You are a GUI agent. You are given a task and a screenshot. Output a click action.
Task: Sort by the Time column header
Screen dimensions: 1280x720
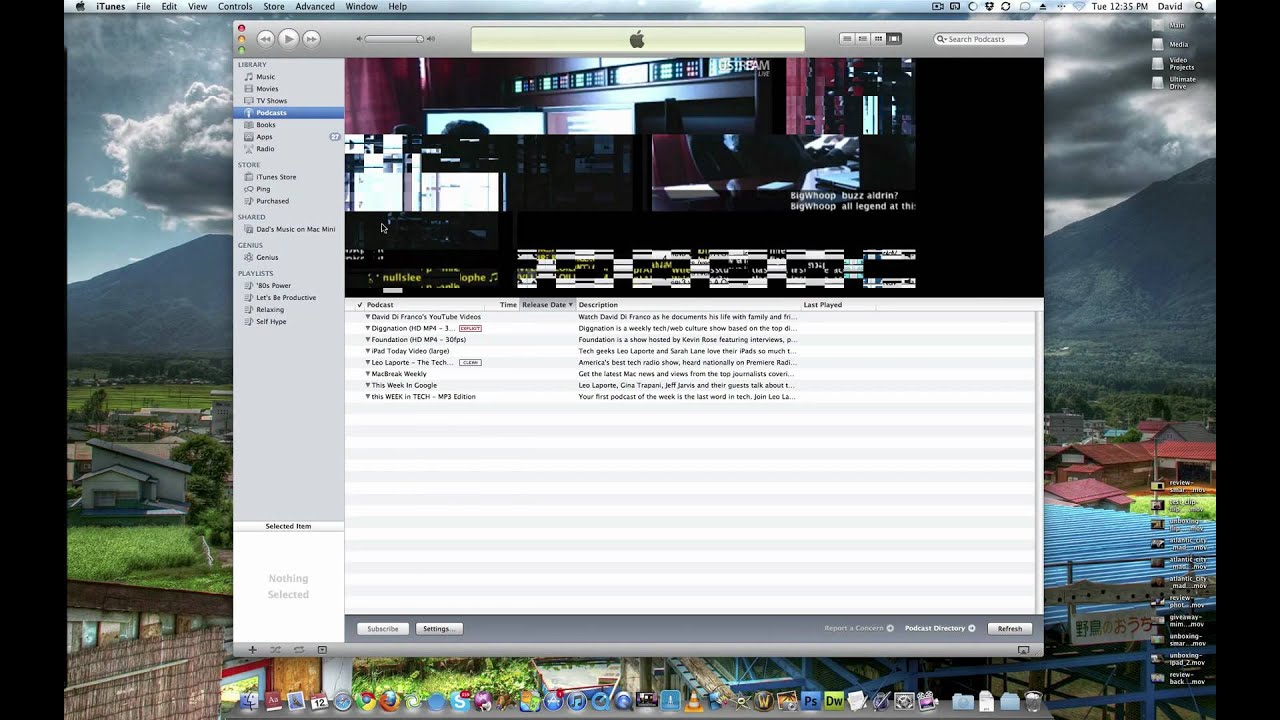pyautogui.click(x=508, y=304)
